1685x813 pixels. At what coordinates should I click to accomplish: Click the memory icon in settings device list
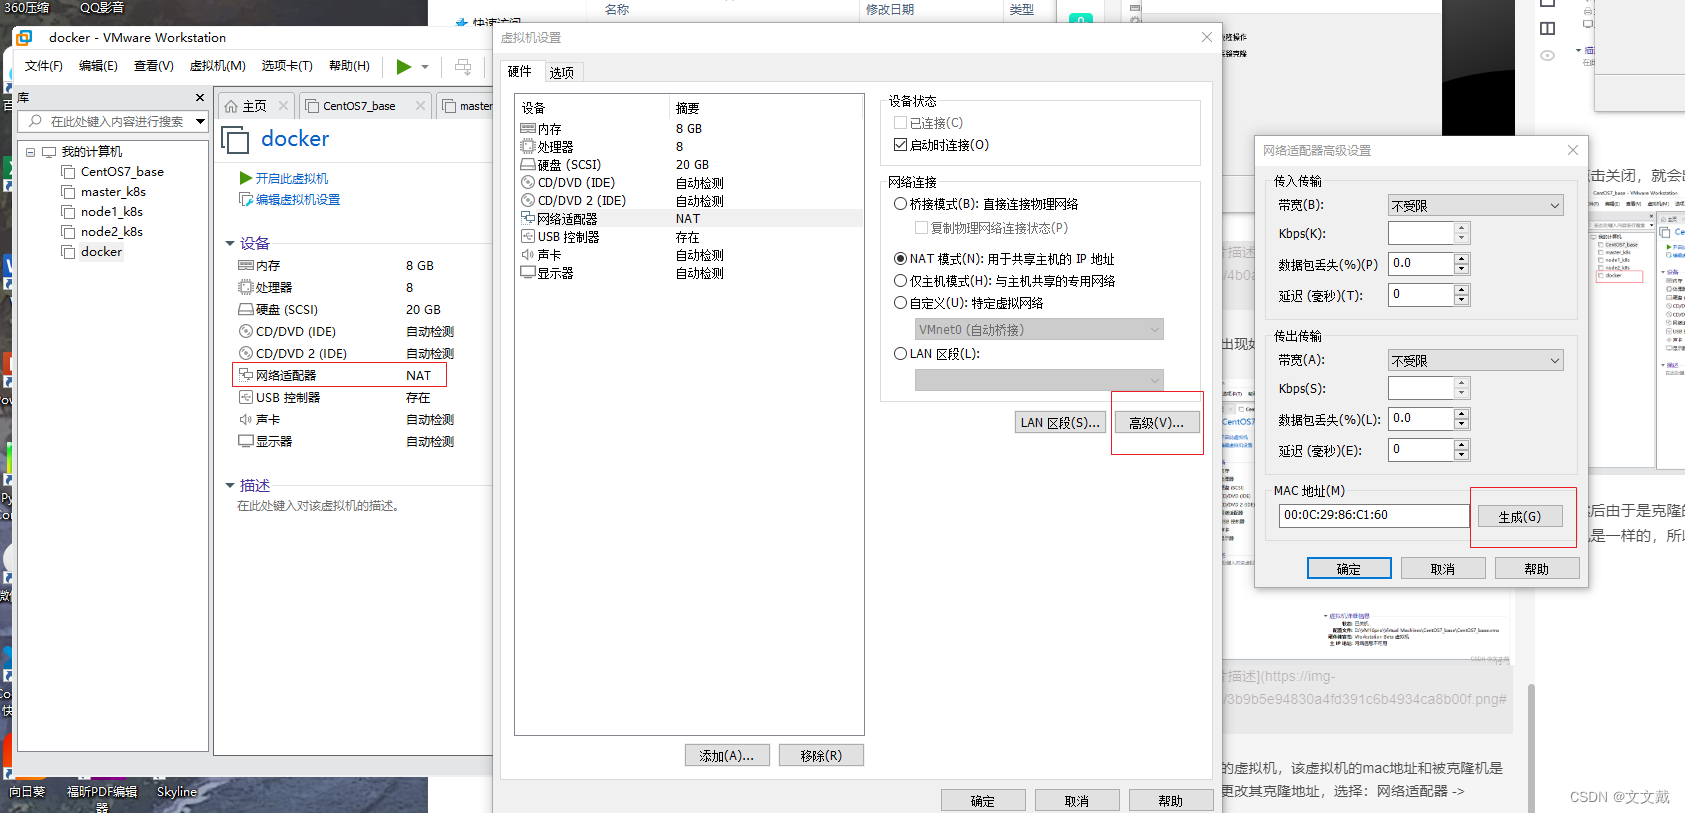(x=528, y=129)
